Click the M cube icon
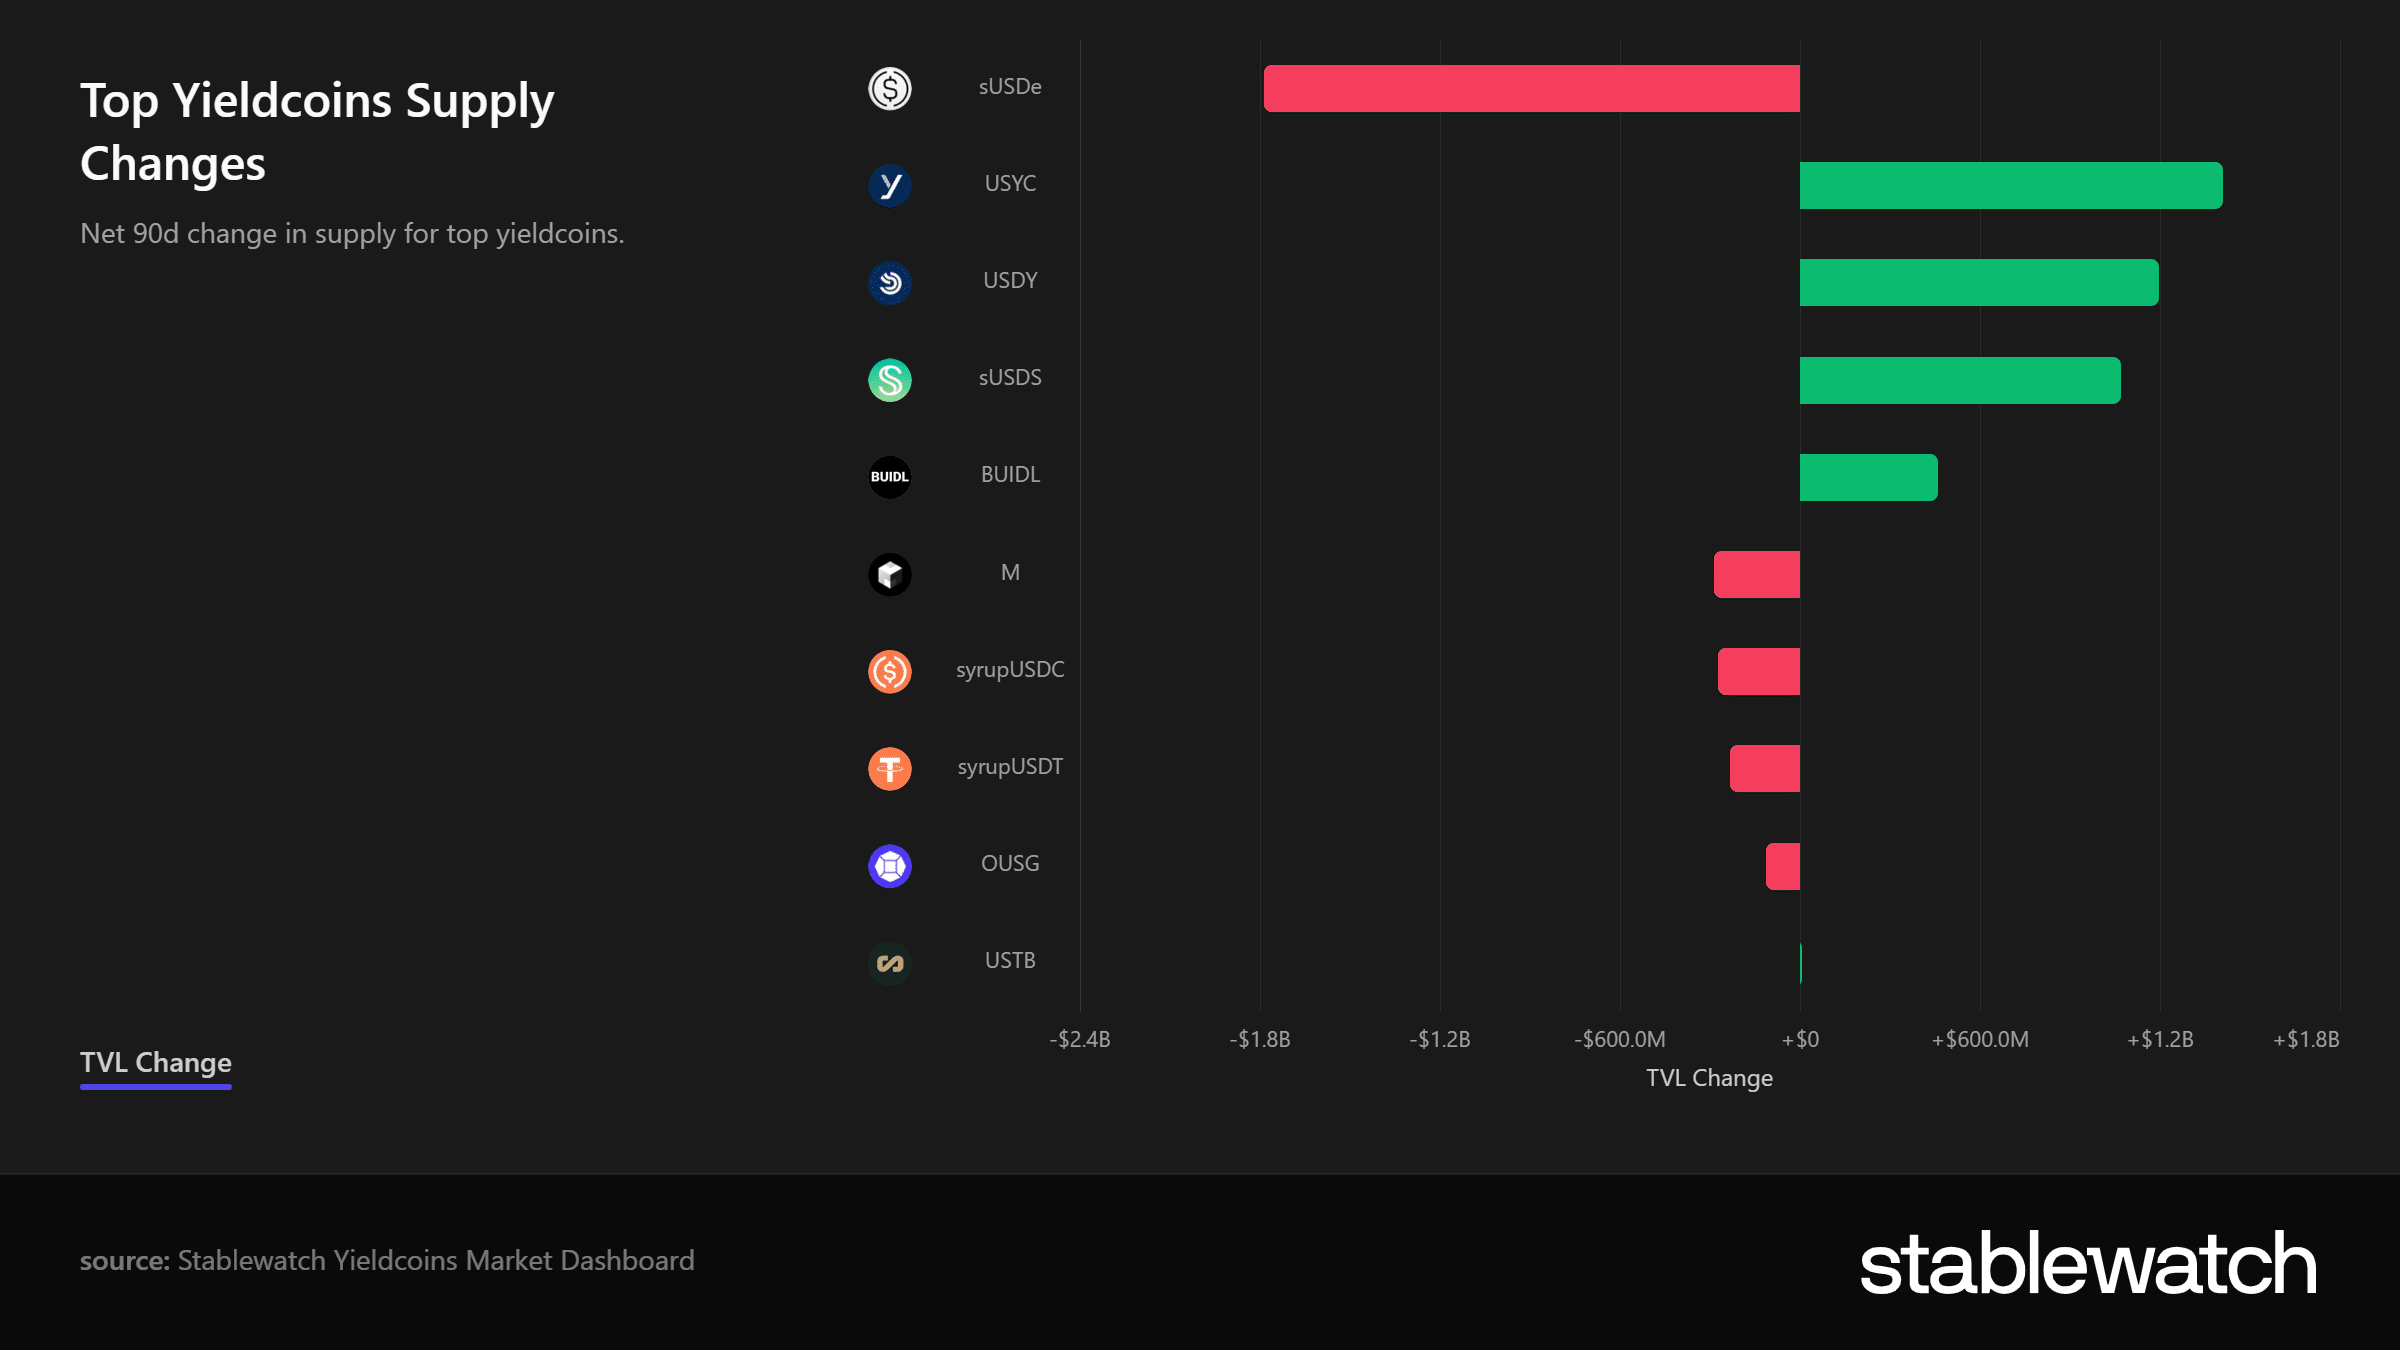 889,574
